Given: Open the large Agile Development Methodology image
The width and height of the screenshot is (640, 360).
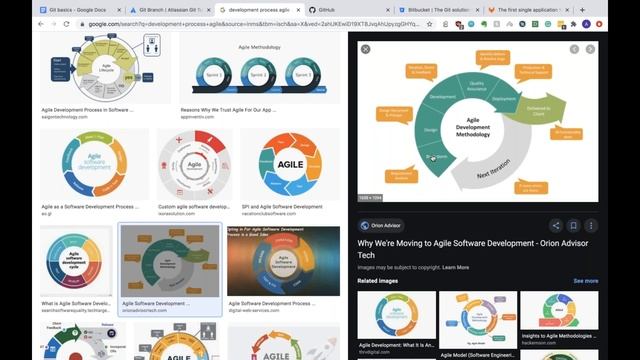Looking at the screenshot, I should tap(478, 121).
